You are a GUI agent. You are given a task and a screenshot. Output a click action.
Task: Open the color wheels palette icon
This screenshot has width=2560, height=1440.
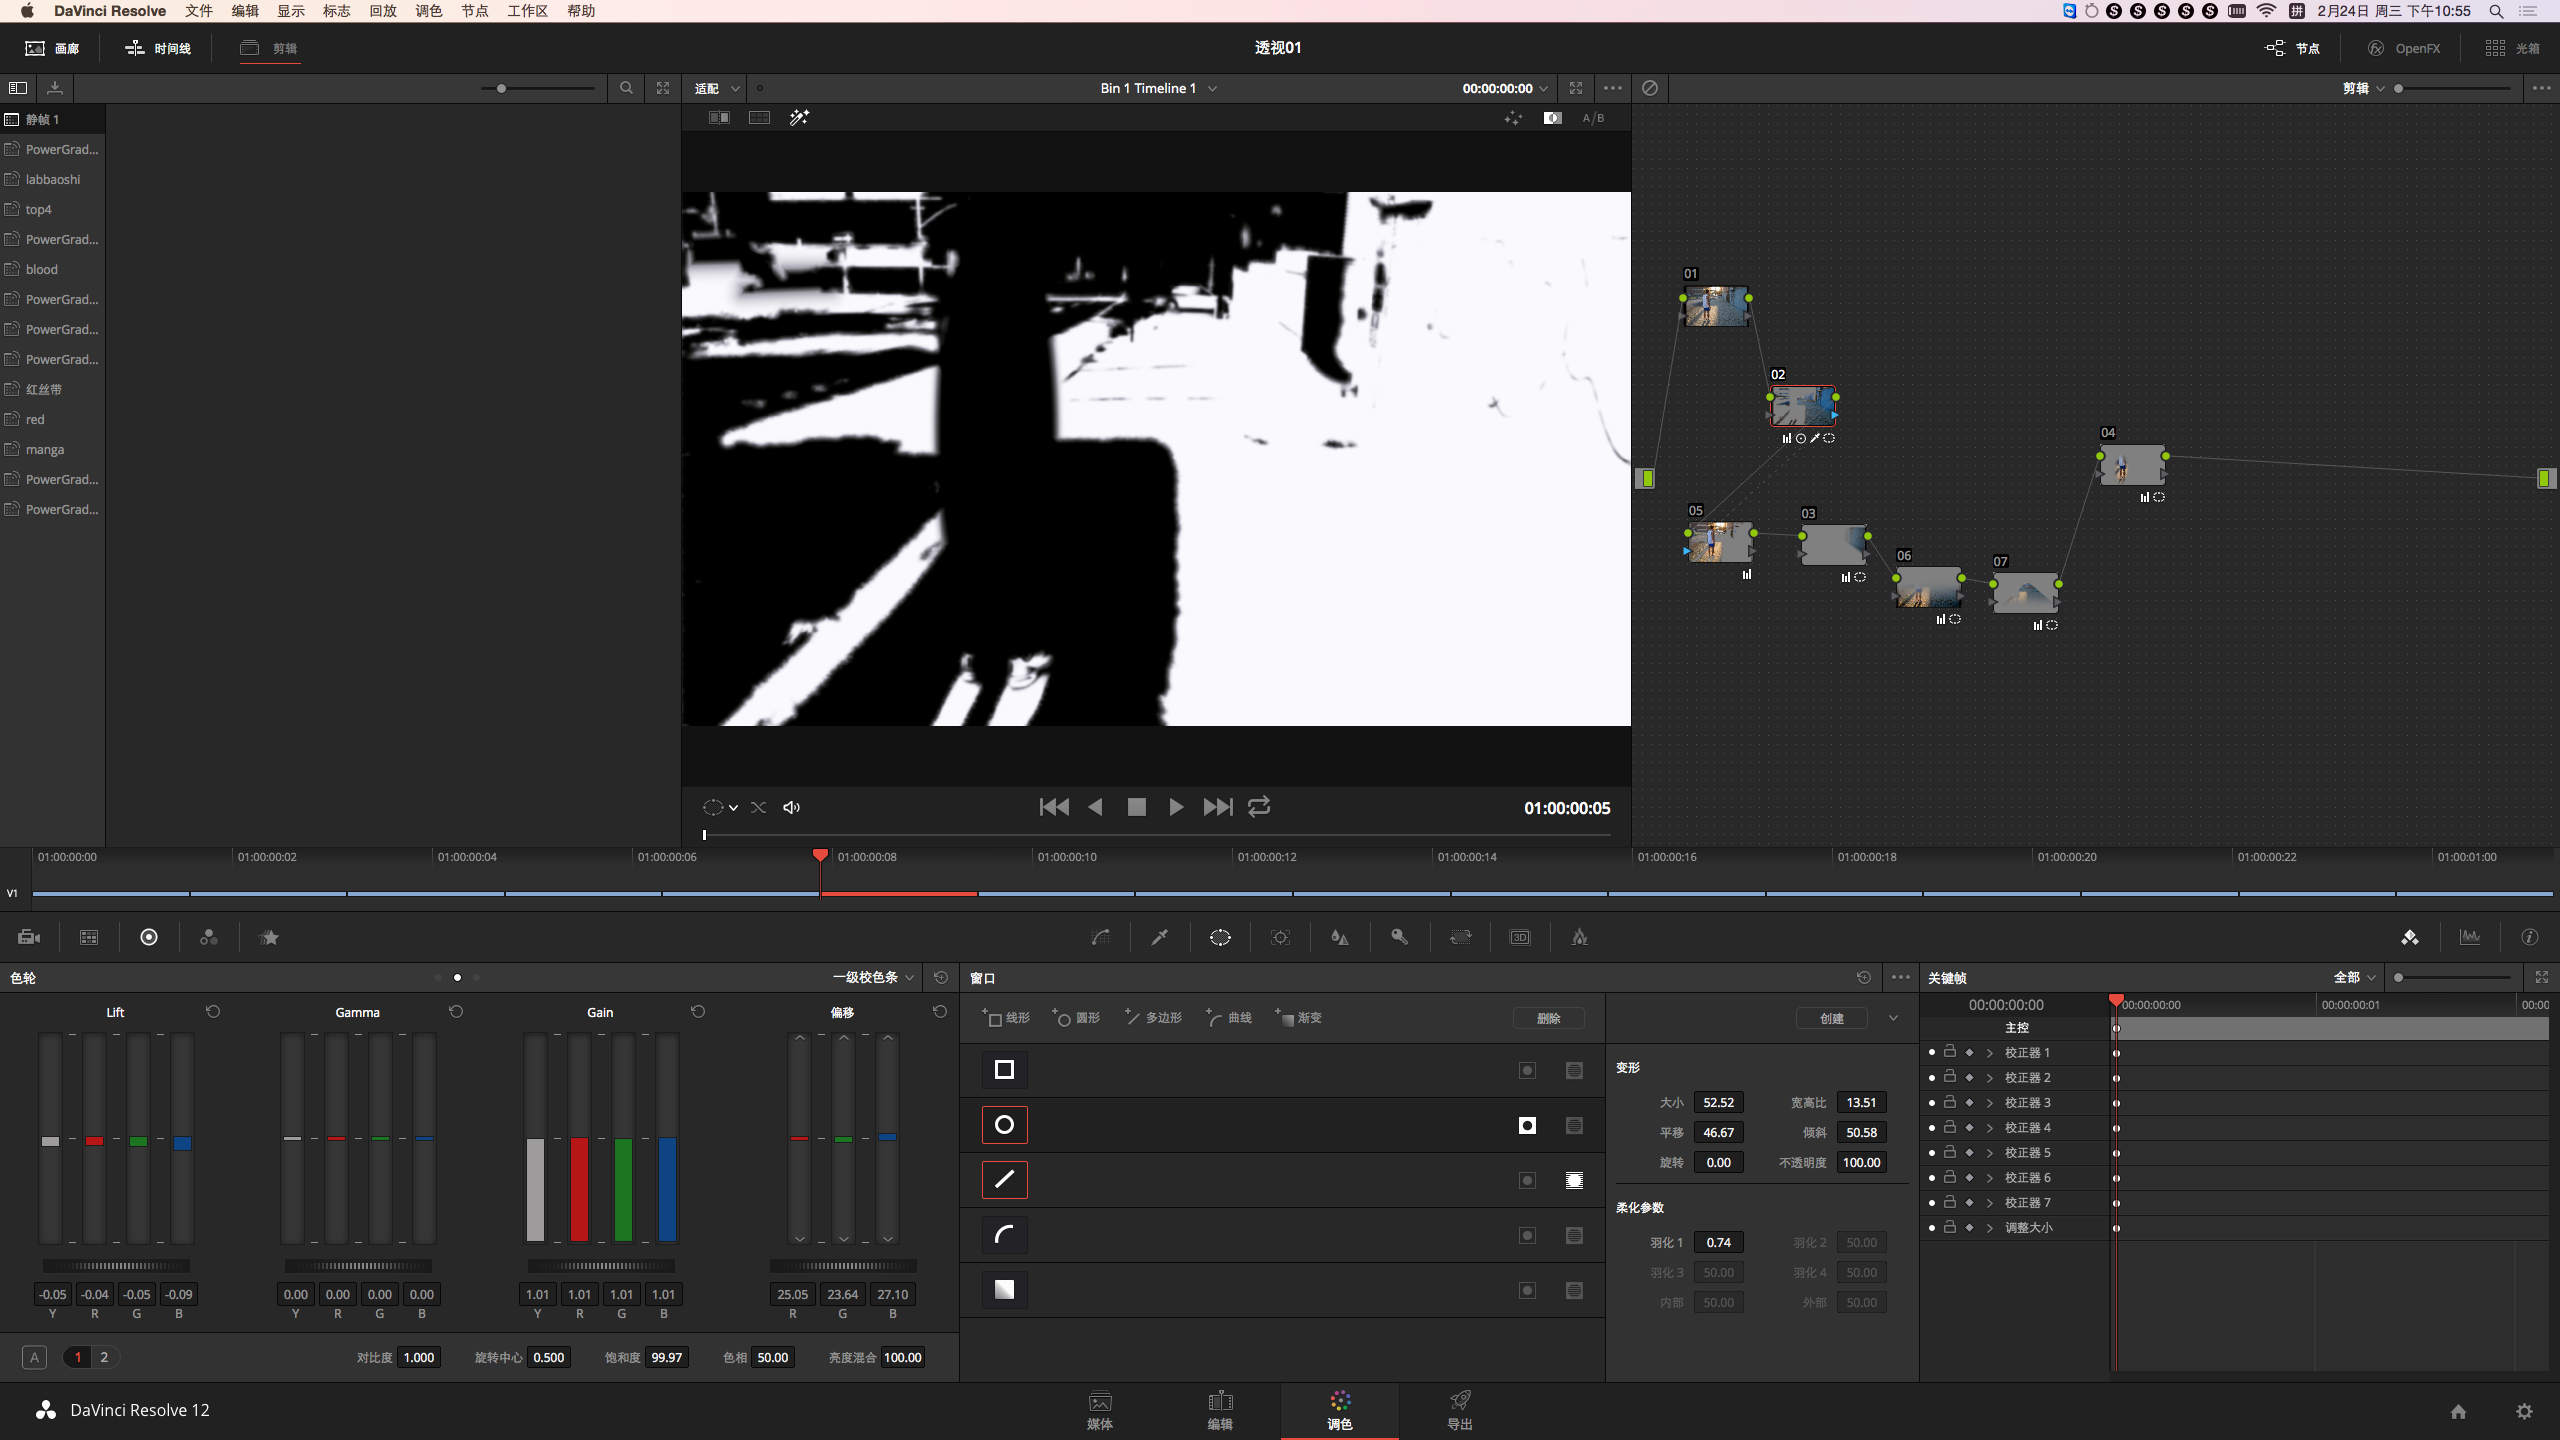149,937
